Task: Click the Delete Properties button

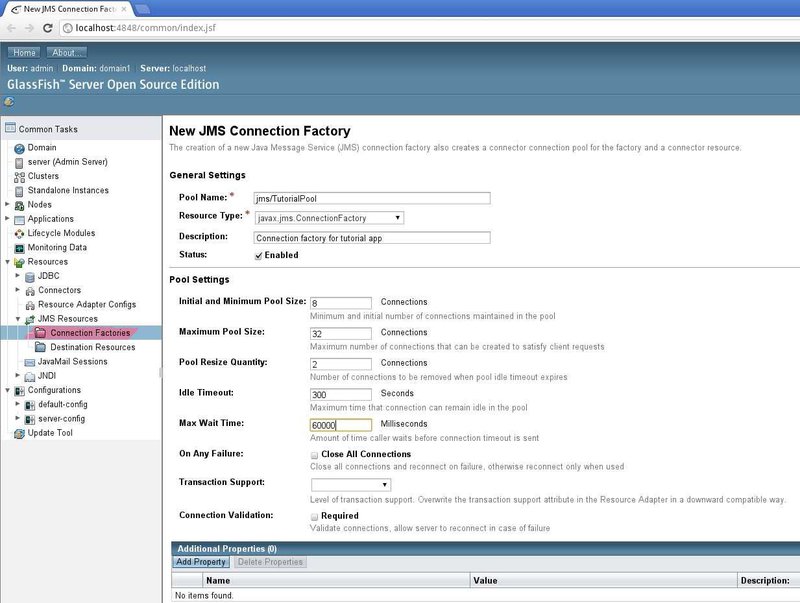Action: (270, 562)
